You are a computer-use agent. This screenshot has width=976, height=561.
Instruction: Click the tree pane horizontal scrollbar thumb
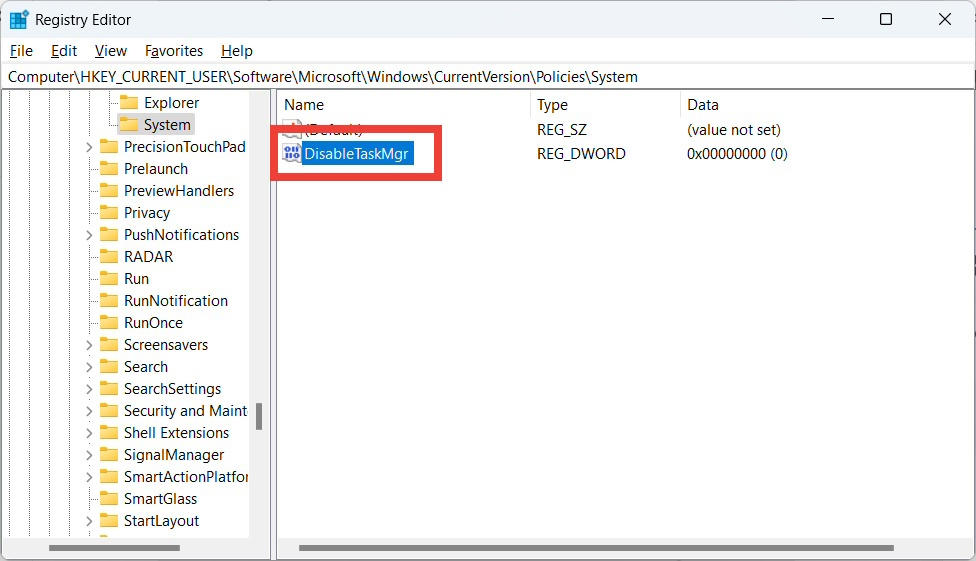coord(115,548)
